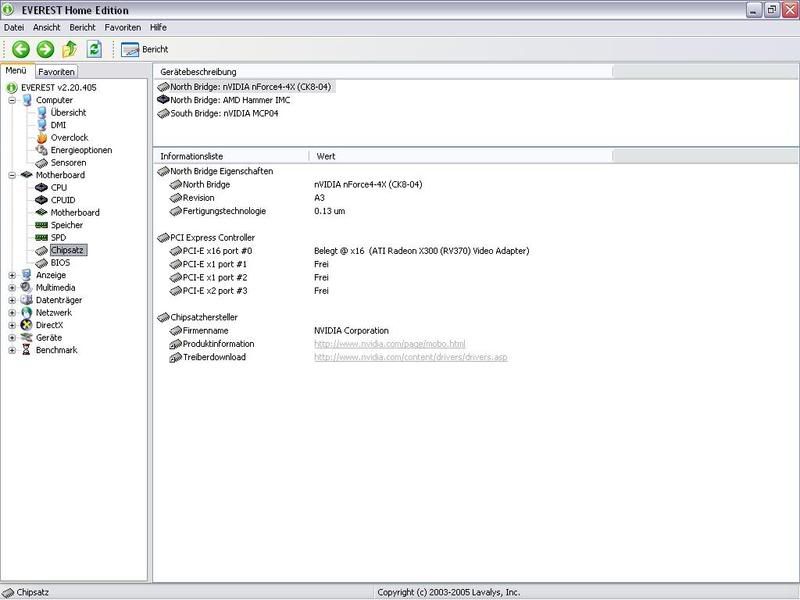Open the Ansicht menu

[46, 28]
